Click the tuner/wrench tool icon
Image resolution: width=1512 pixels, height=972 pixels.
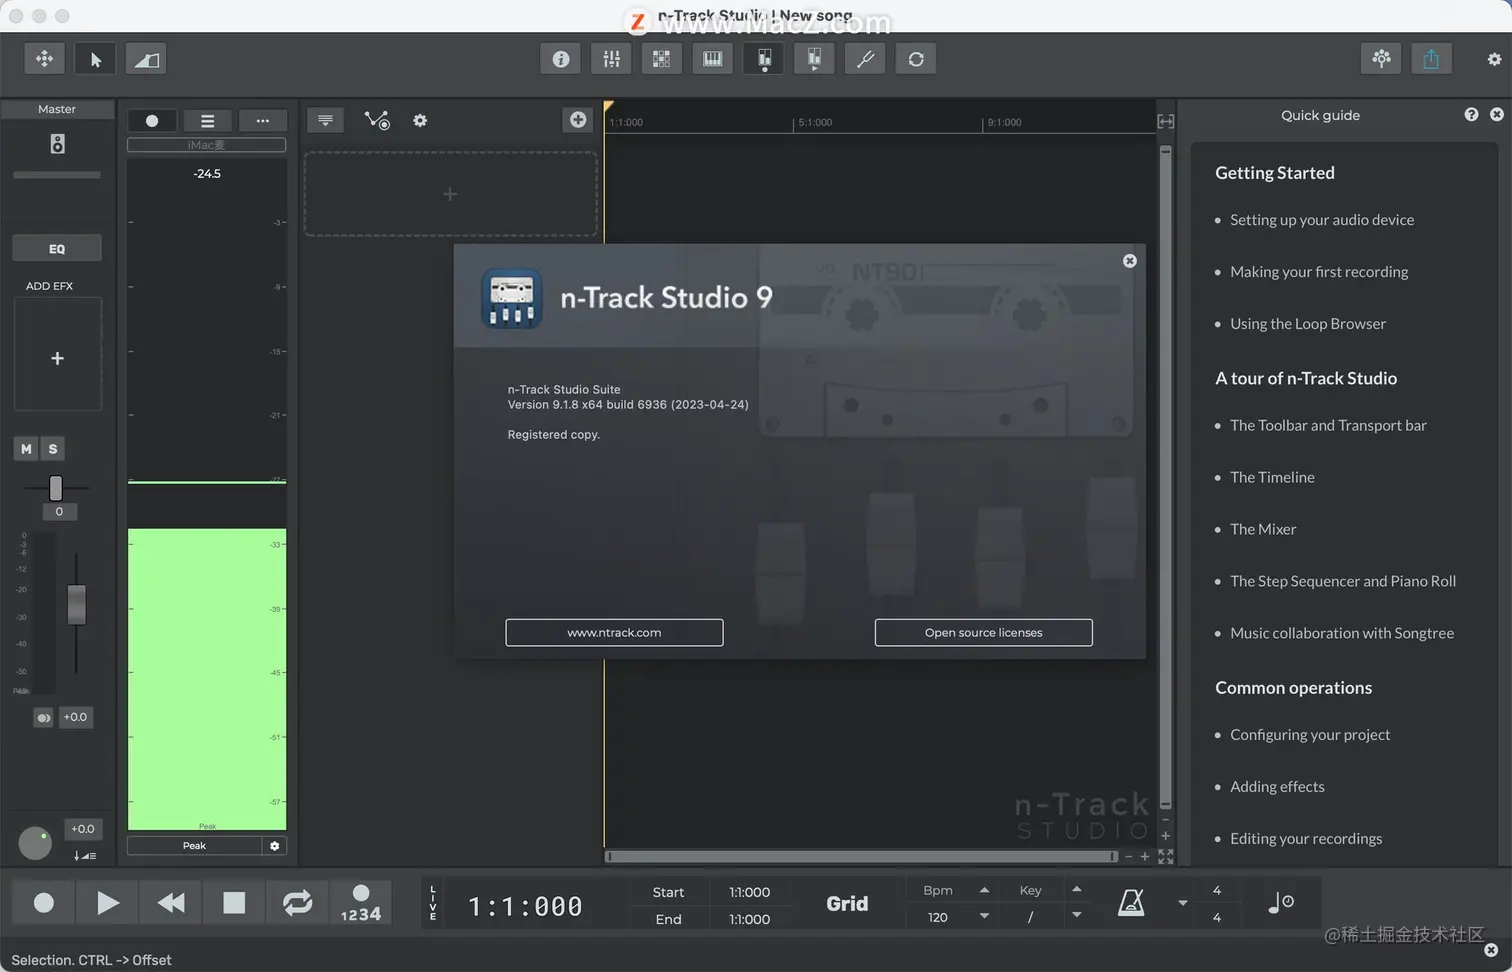tap(865, 59)
